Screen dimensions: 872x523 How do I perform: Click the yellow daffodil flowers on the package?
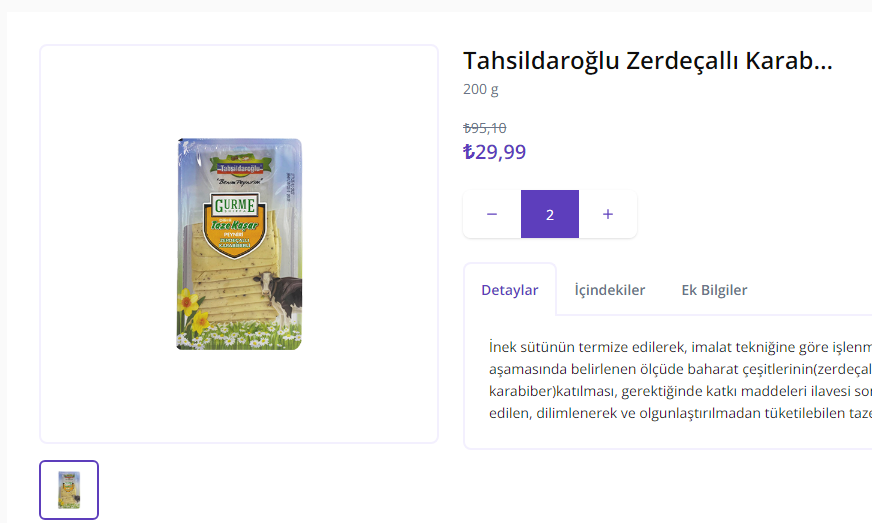192,312
